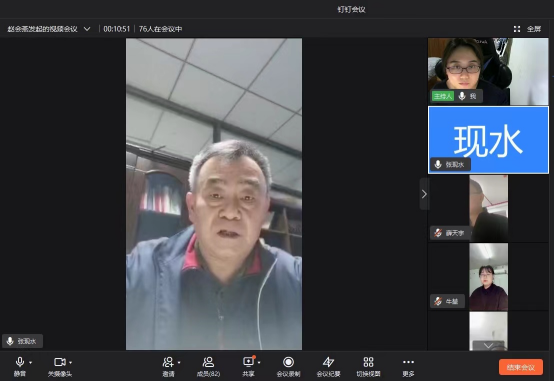Viewport: 554px width, 382px height.
Task: Open the share options arrow beside 共享
Action: [259, 363]
